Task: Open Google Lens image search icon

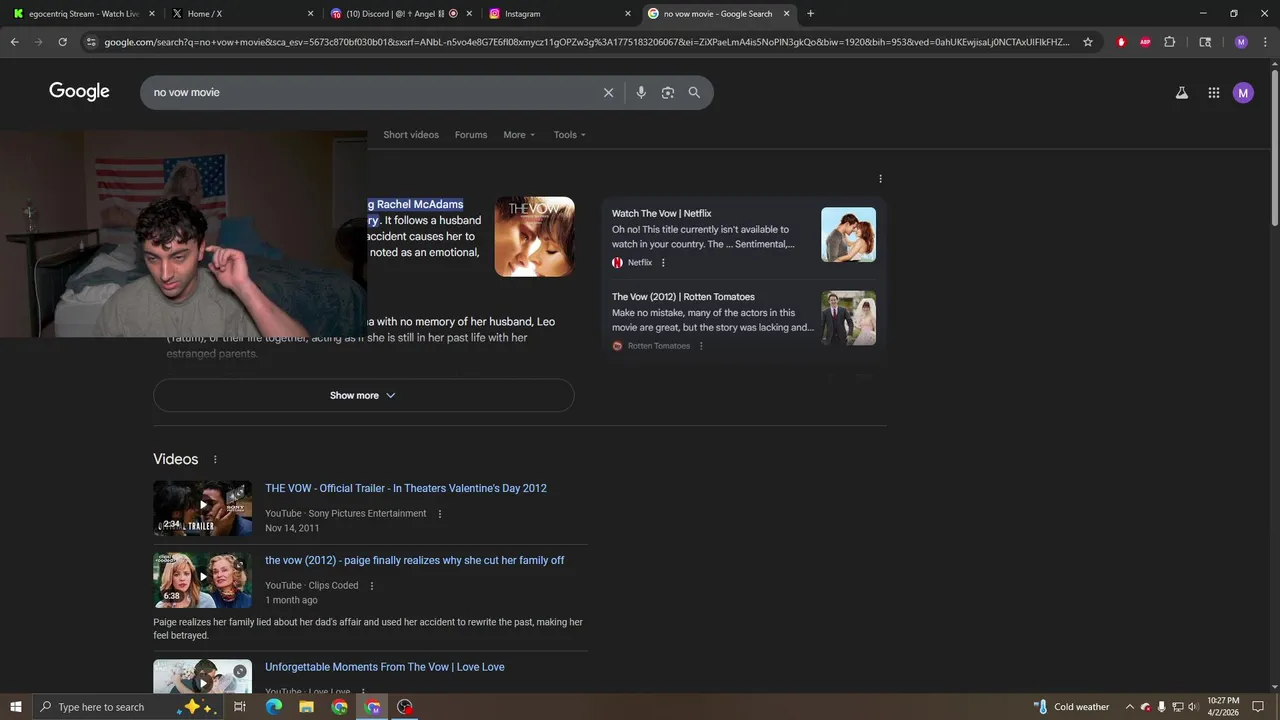Action: (668, 92)
